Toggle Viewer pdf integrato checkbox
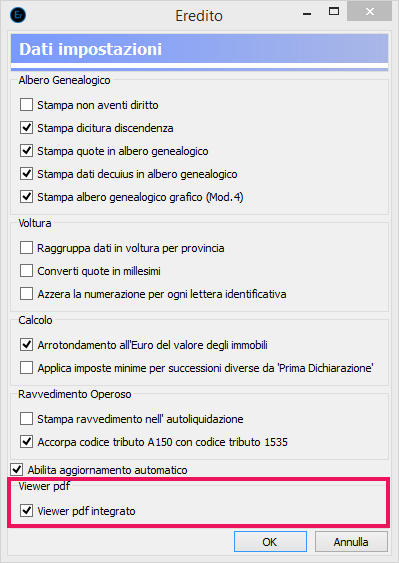The height and width of the screenshot is (563, 399). (x=26, y=511)
